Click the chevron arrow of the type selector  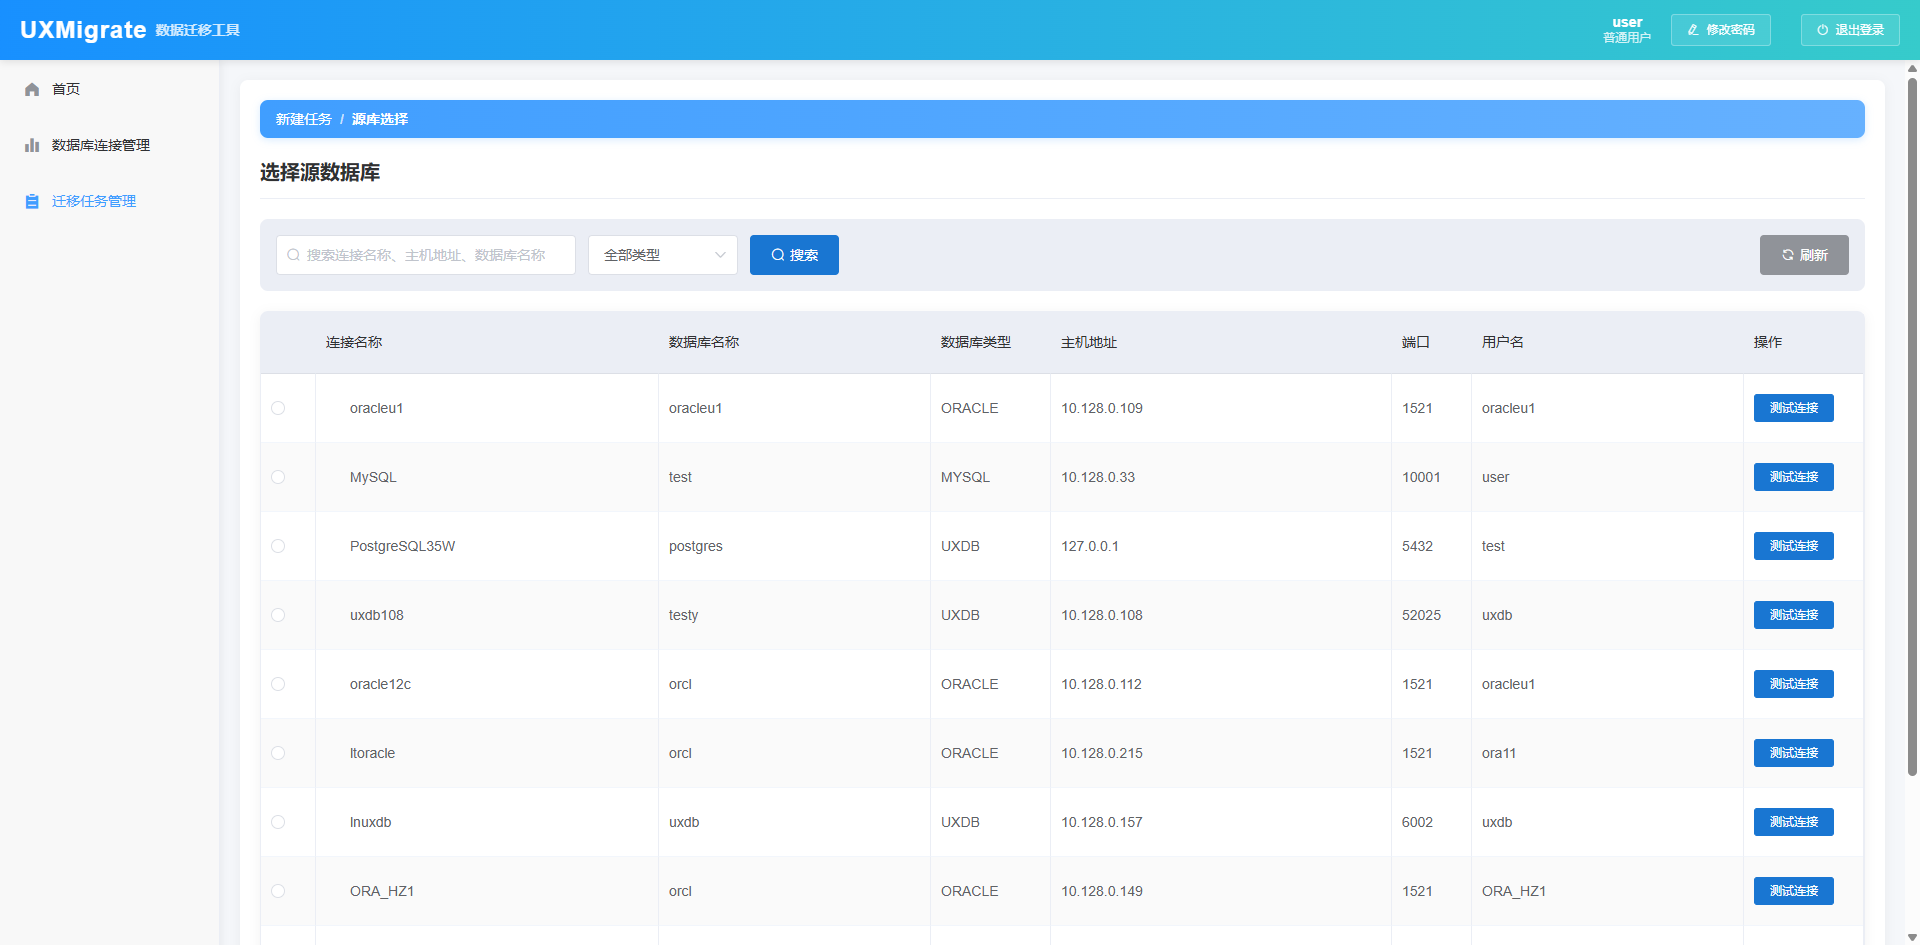tap(720, 255)
